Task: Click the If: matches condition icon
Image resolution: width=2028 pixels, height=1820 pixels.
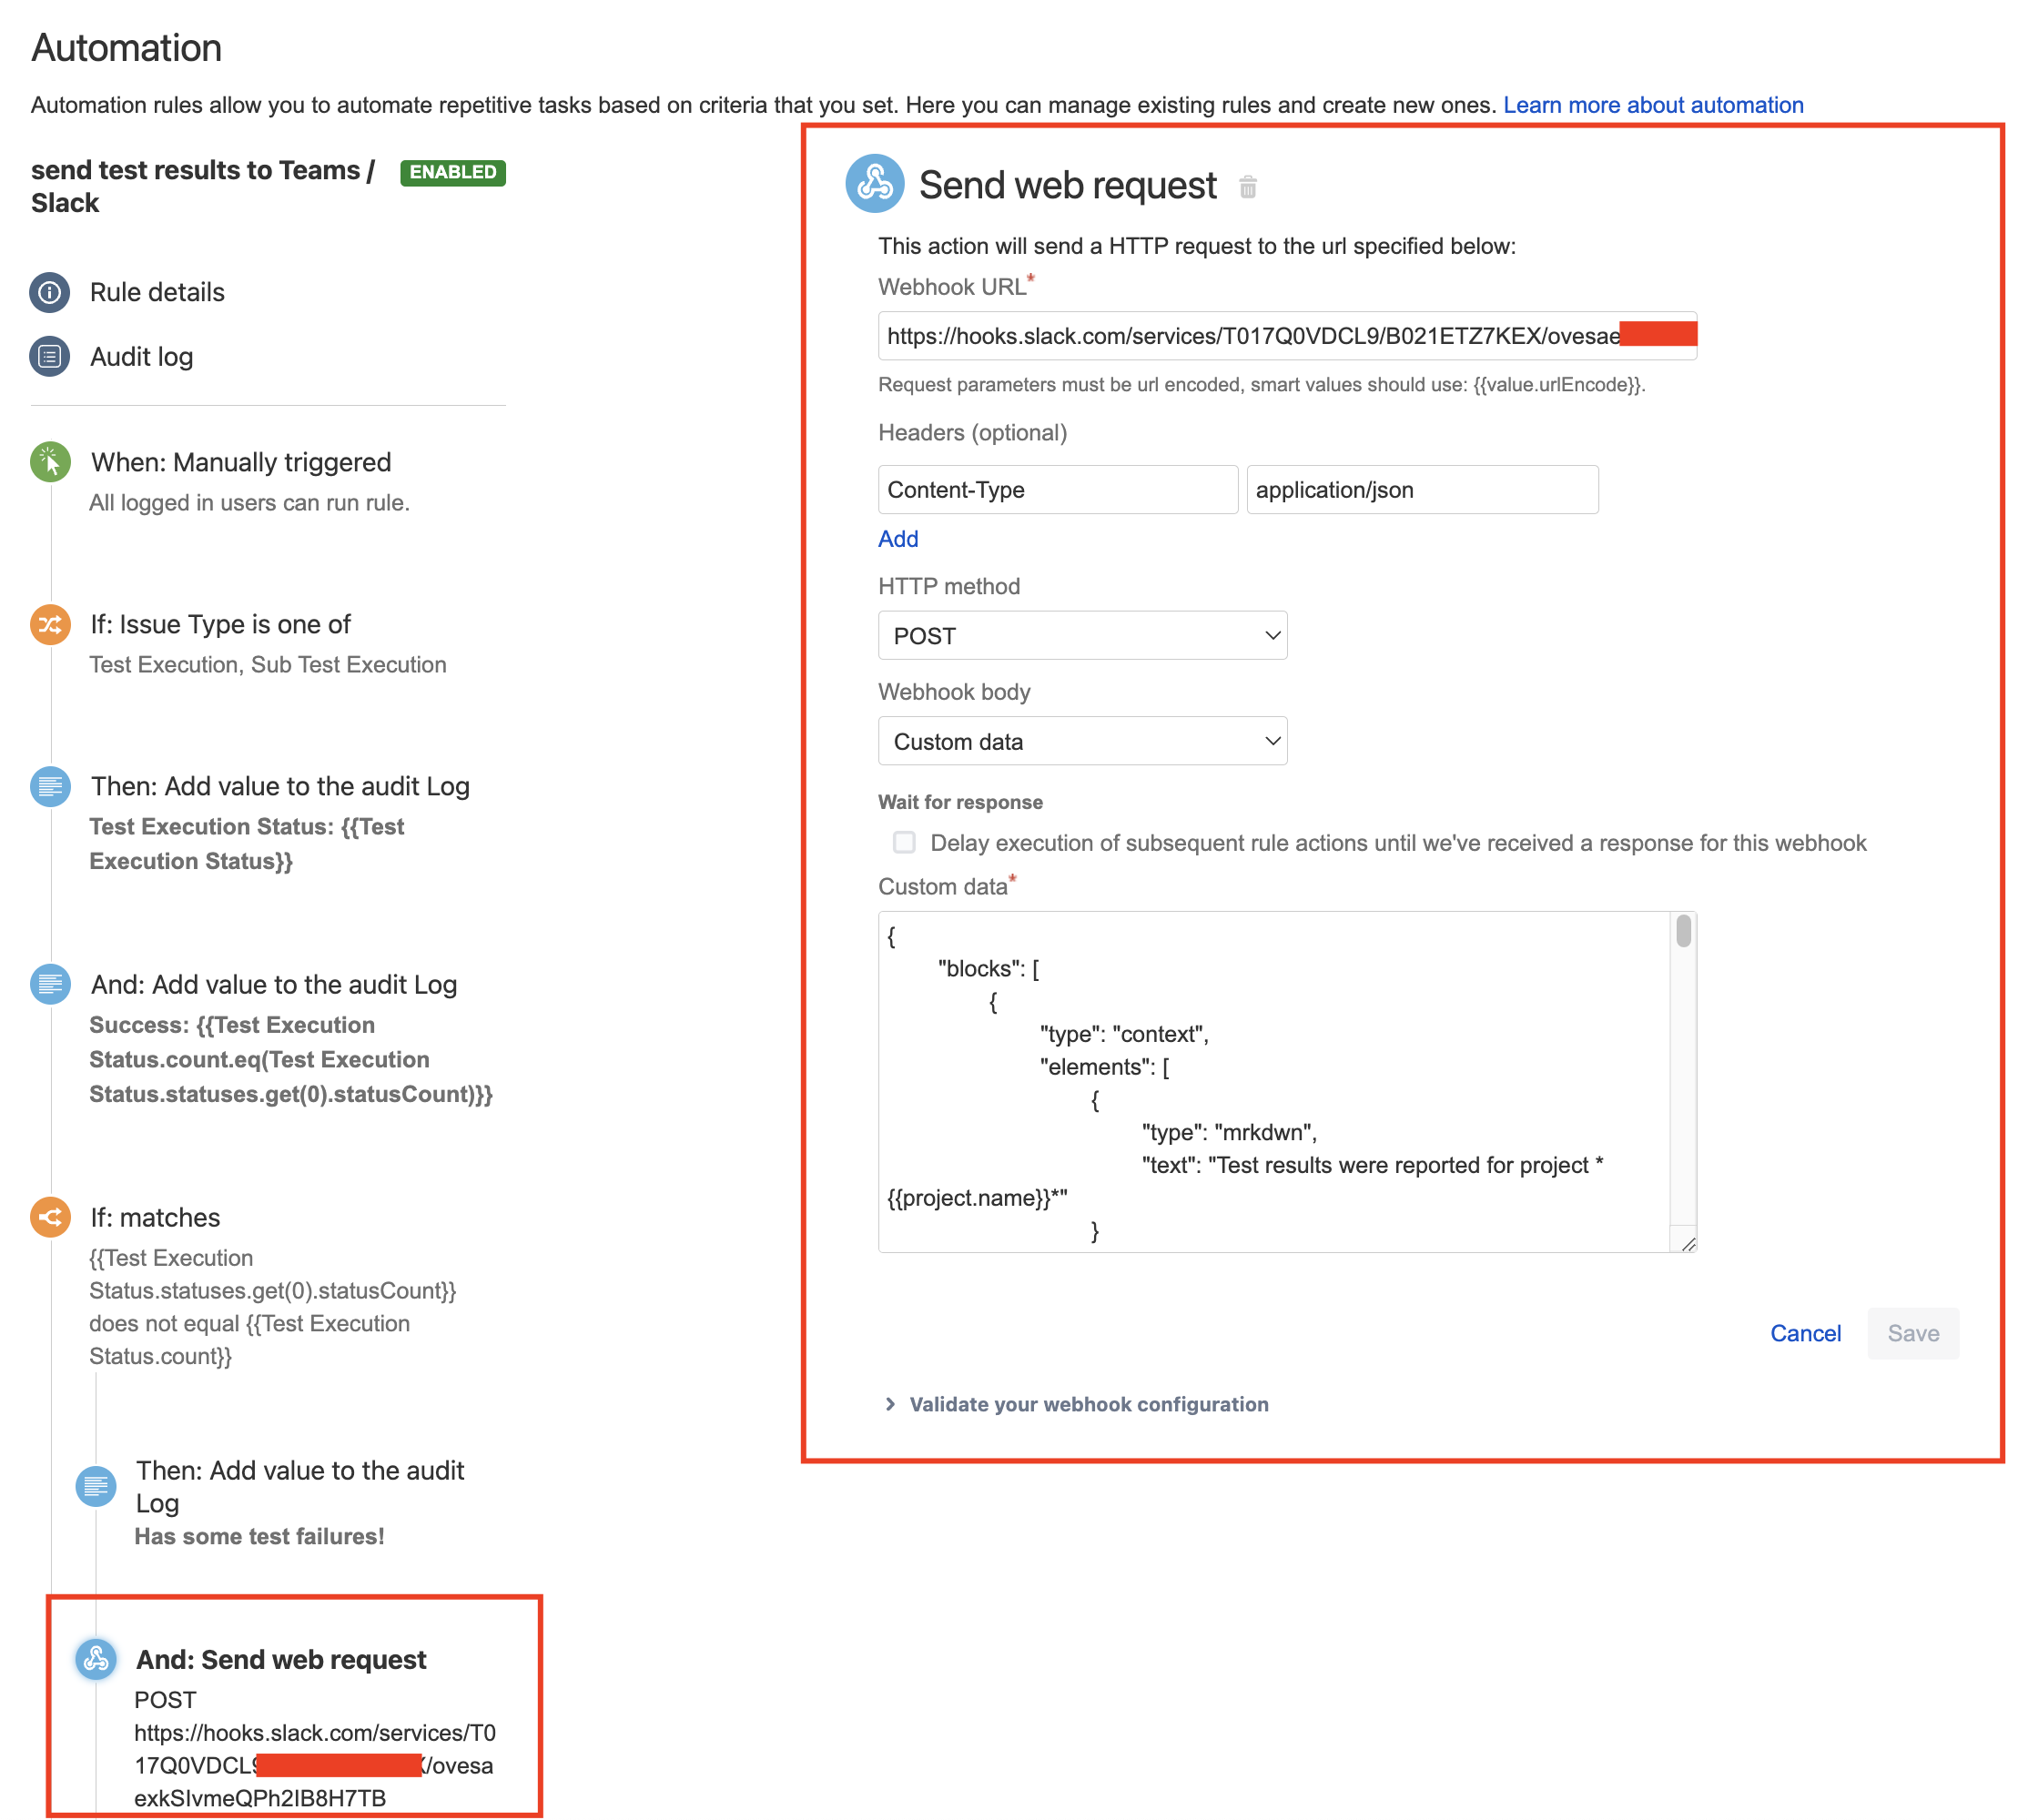Action: pos(50,1218)
